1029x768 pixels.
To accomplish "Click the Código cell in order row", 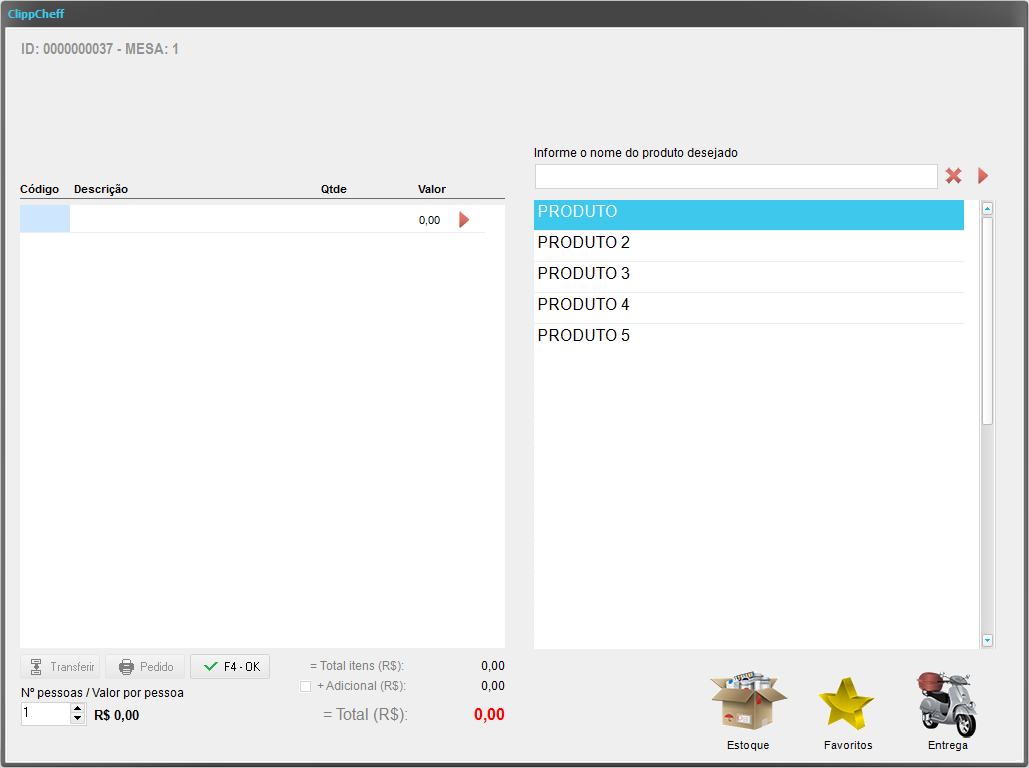I will point(45,219).
